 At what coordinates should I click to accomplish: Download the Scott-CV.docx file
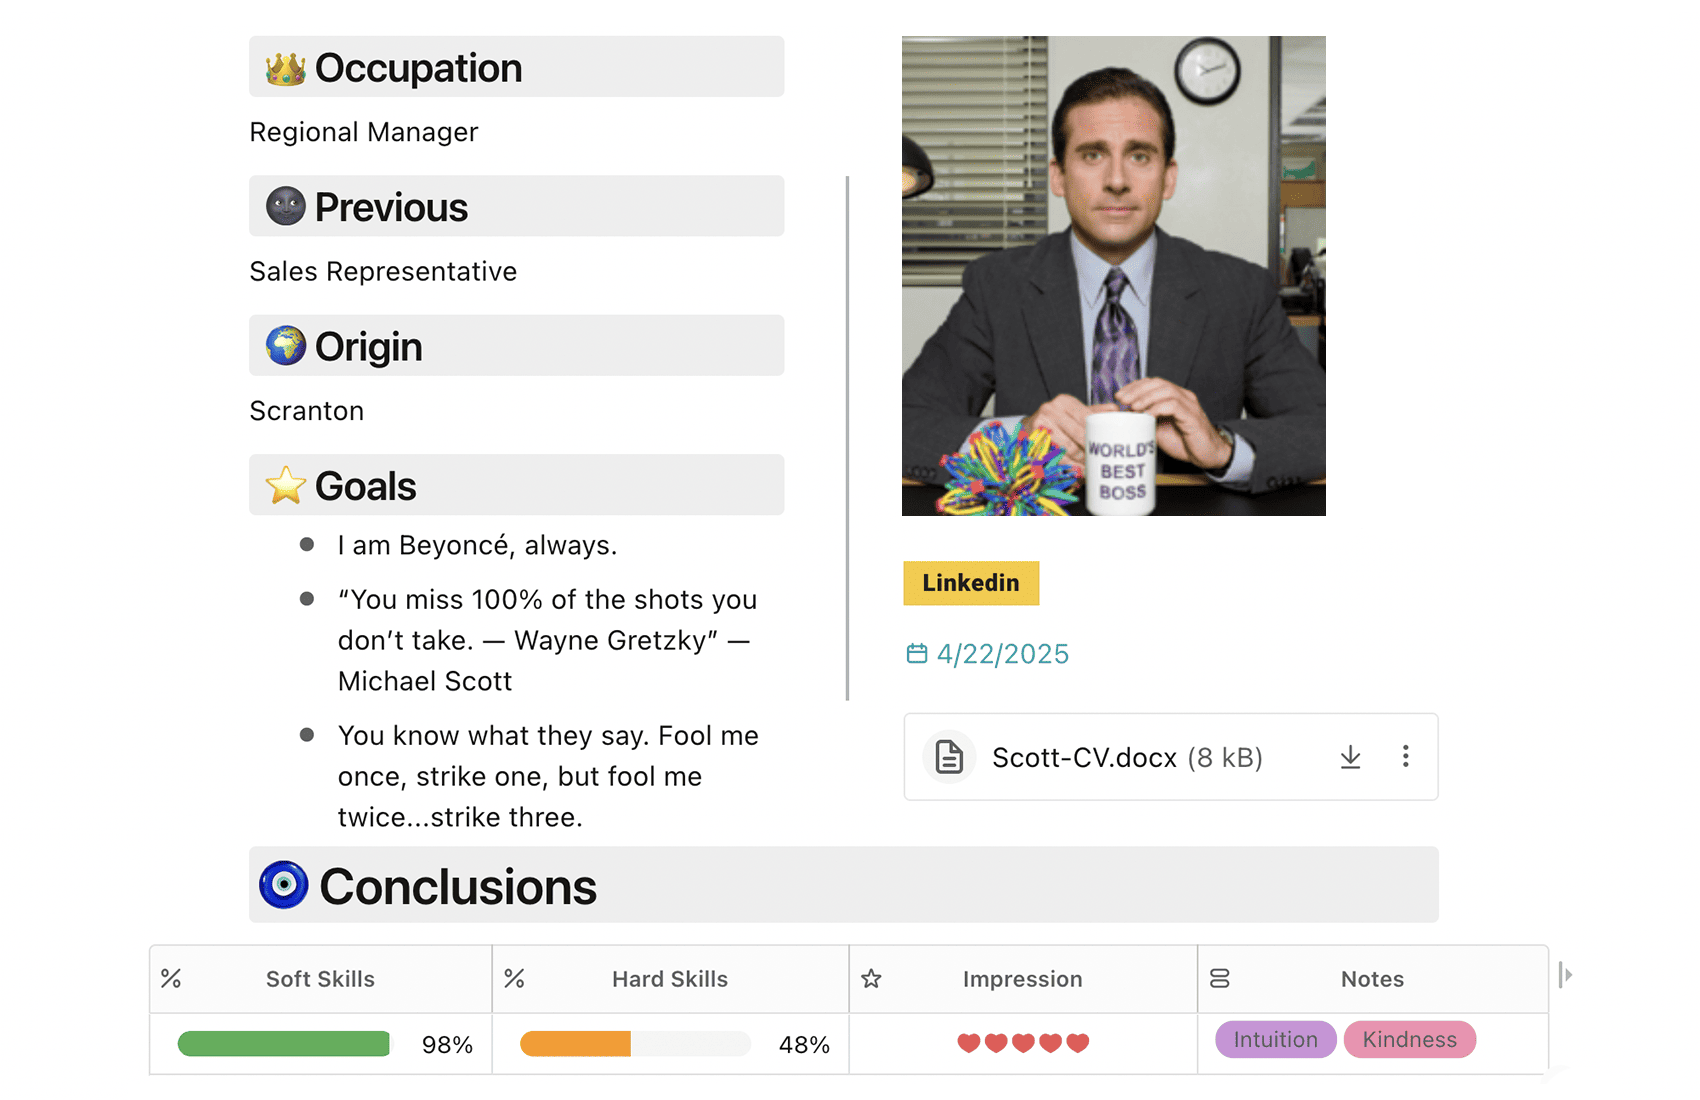(1350, 757)
